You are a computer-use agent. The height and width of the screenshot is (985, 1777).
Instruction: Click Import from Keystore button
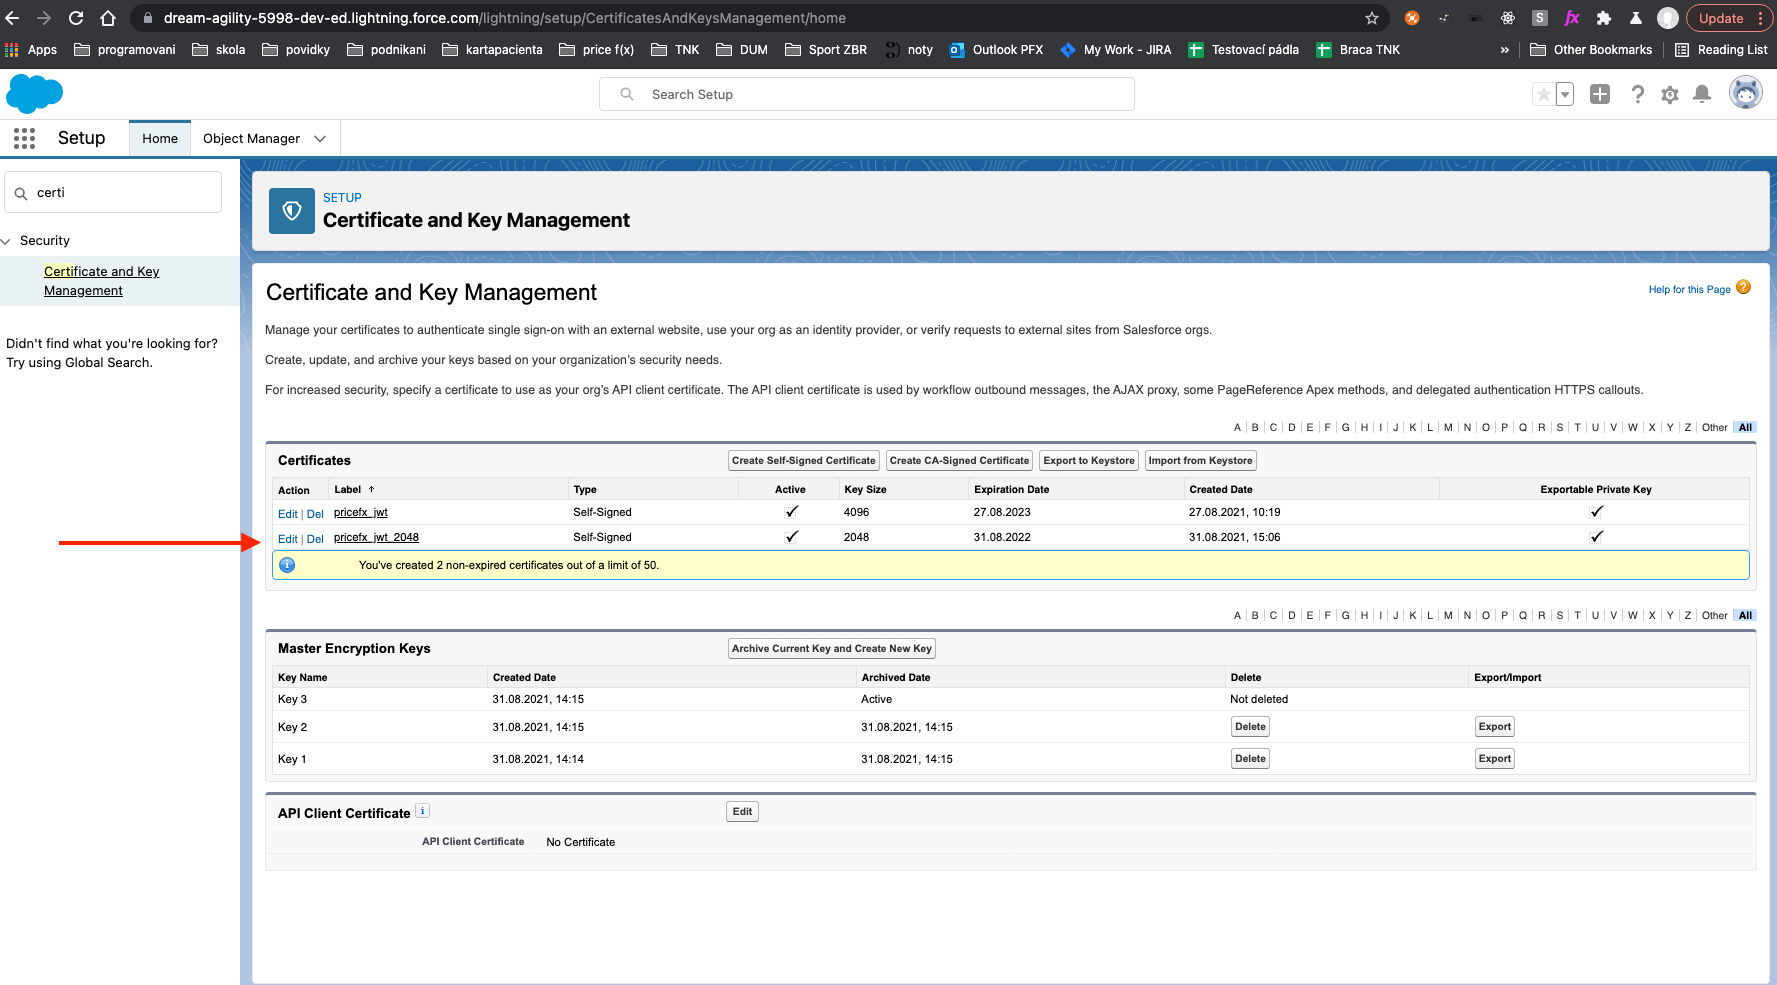tap(1200, 461)
